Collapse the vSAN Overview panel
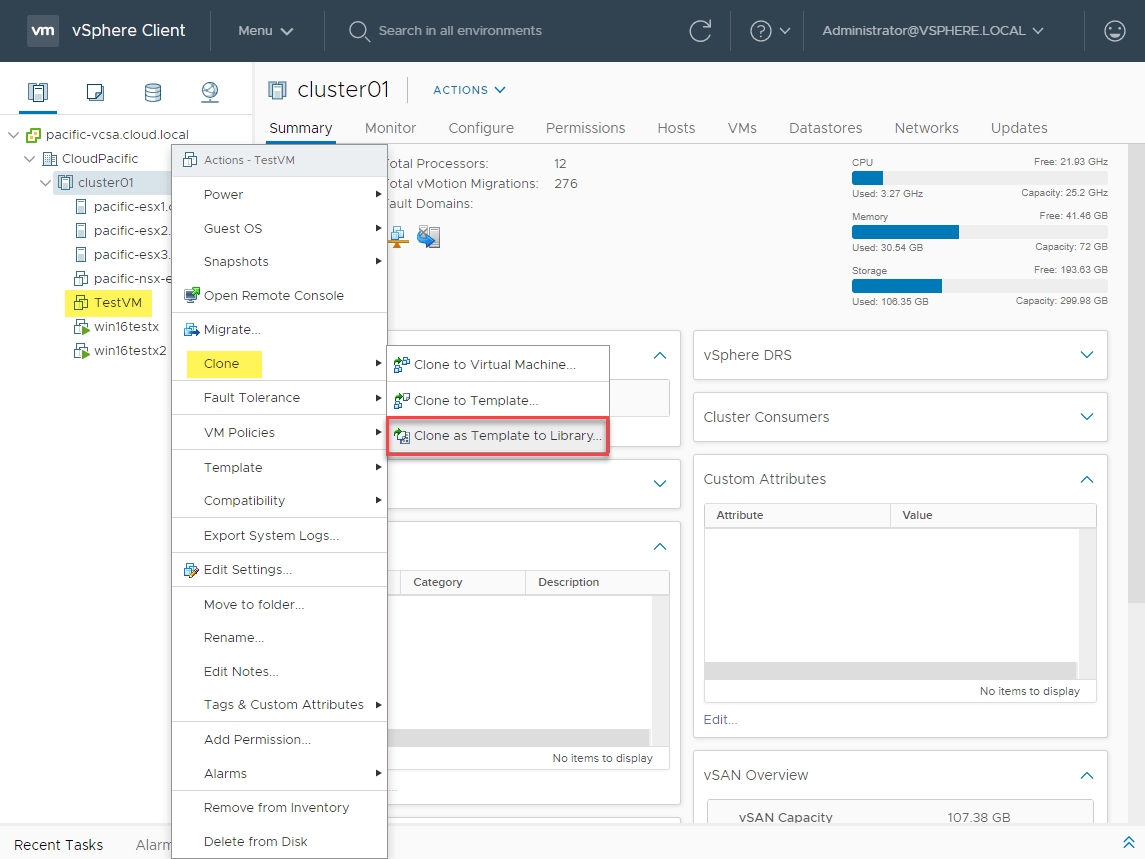Image resolution: width=1145 pixels, height=859 pixels. point(1087,775)
